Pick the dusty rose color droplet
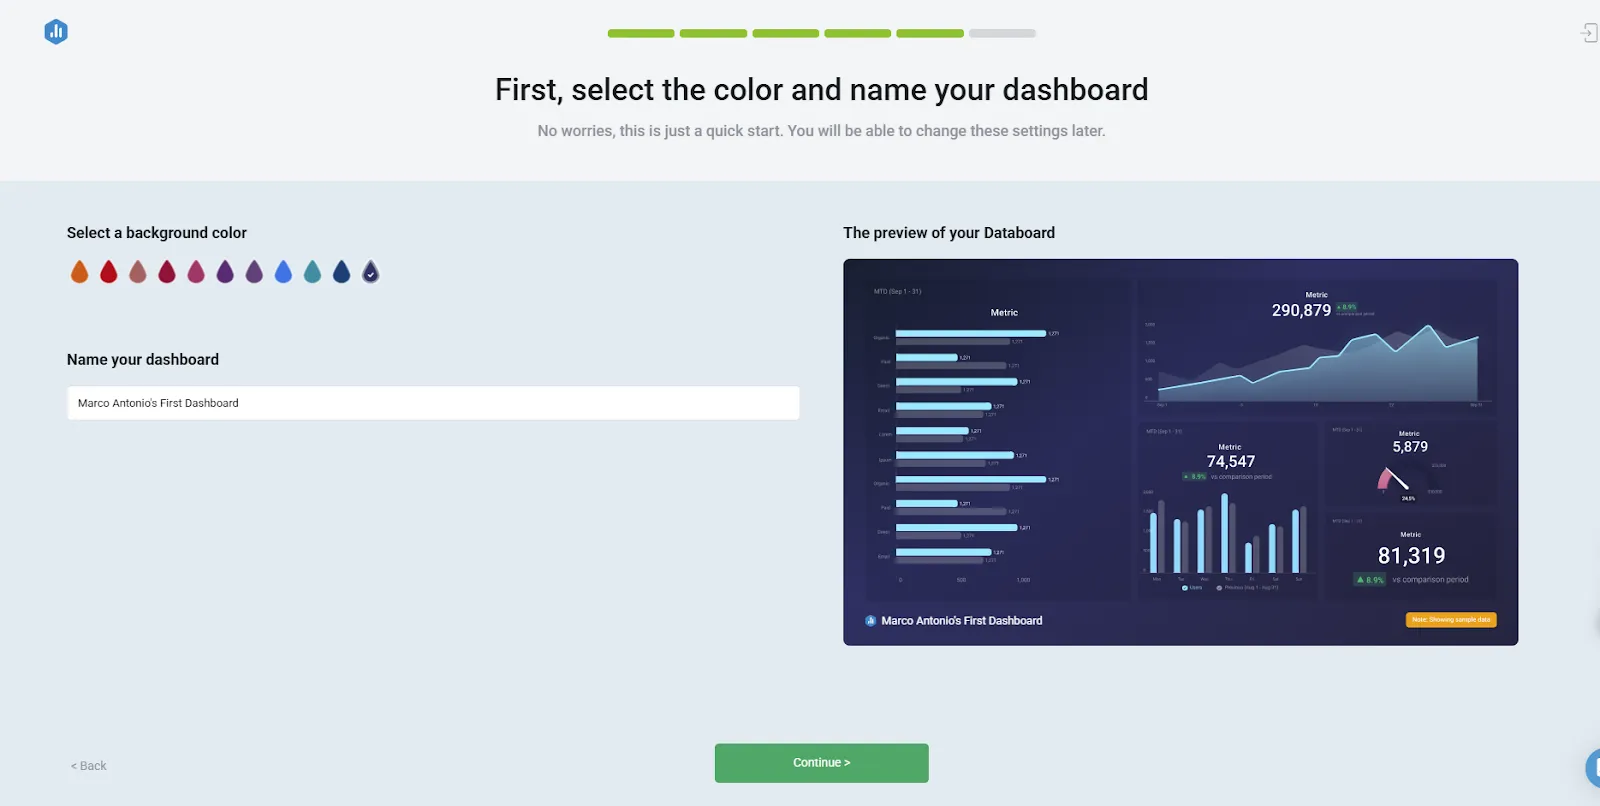The height and width of the screenshot is (806, 1600). tap(137, 270)
